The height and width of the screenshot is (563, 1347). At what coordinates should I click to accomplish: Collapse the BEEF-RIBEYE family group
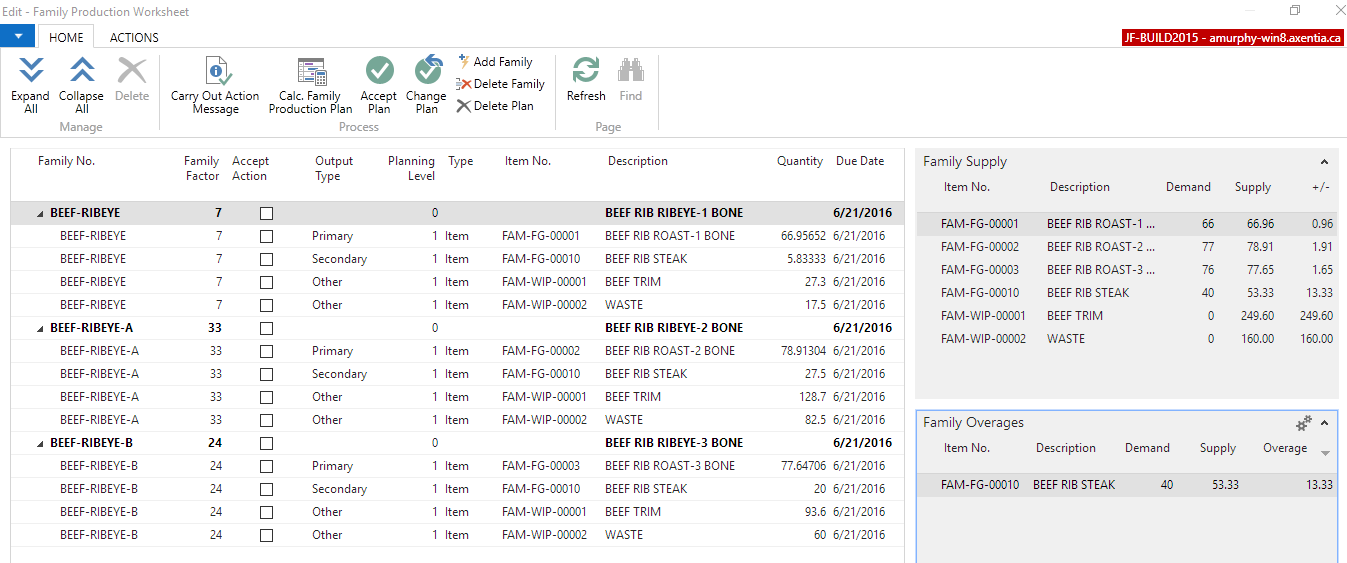point(41,214)
